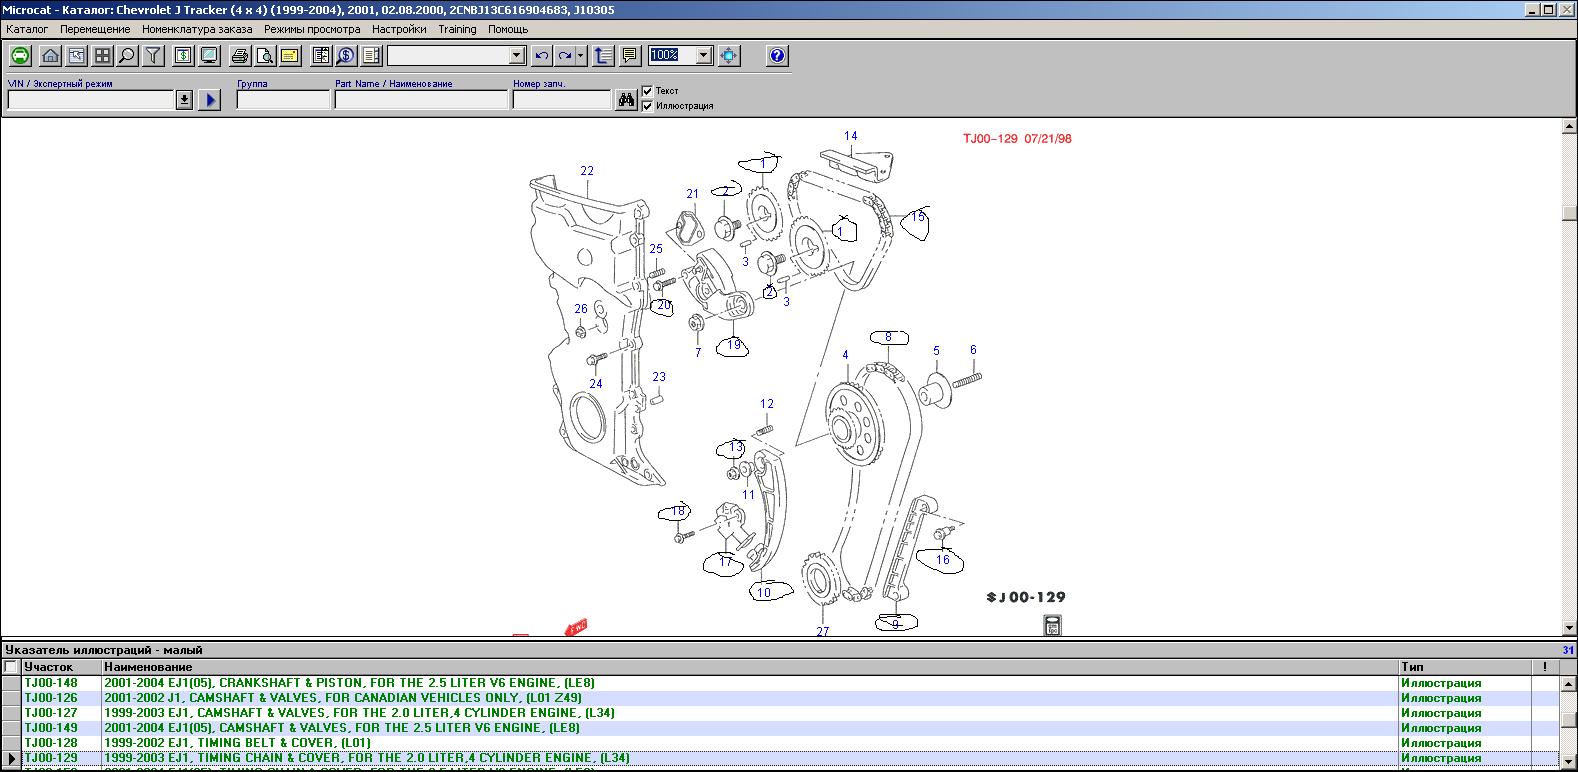
Task: Click the blue play arrow beside VIN
Action: 209,100
